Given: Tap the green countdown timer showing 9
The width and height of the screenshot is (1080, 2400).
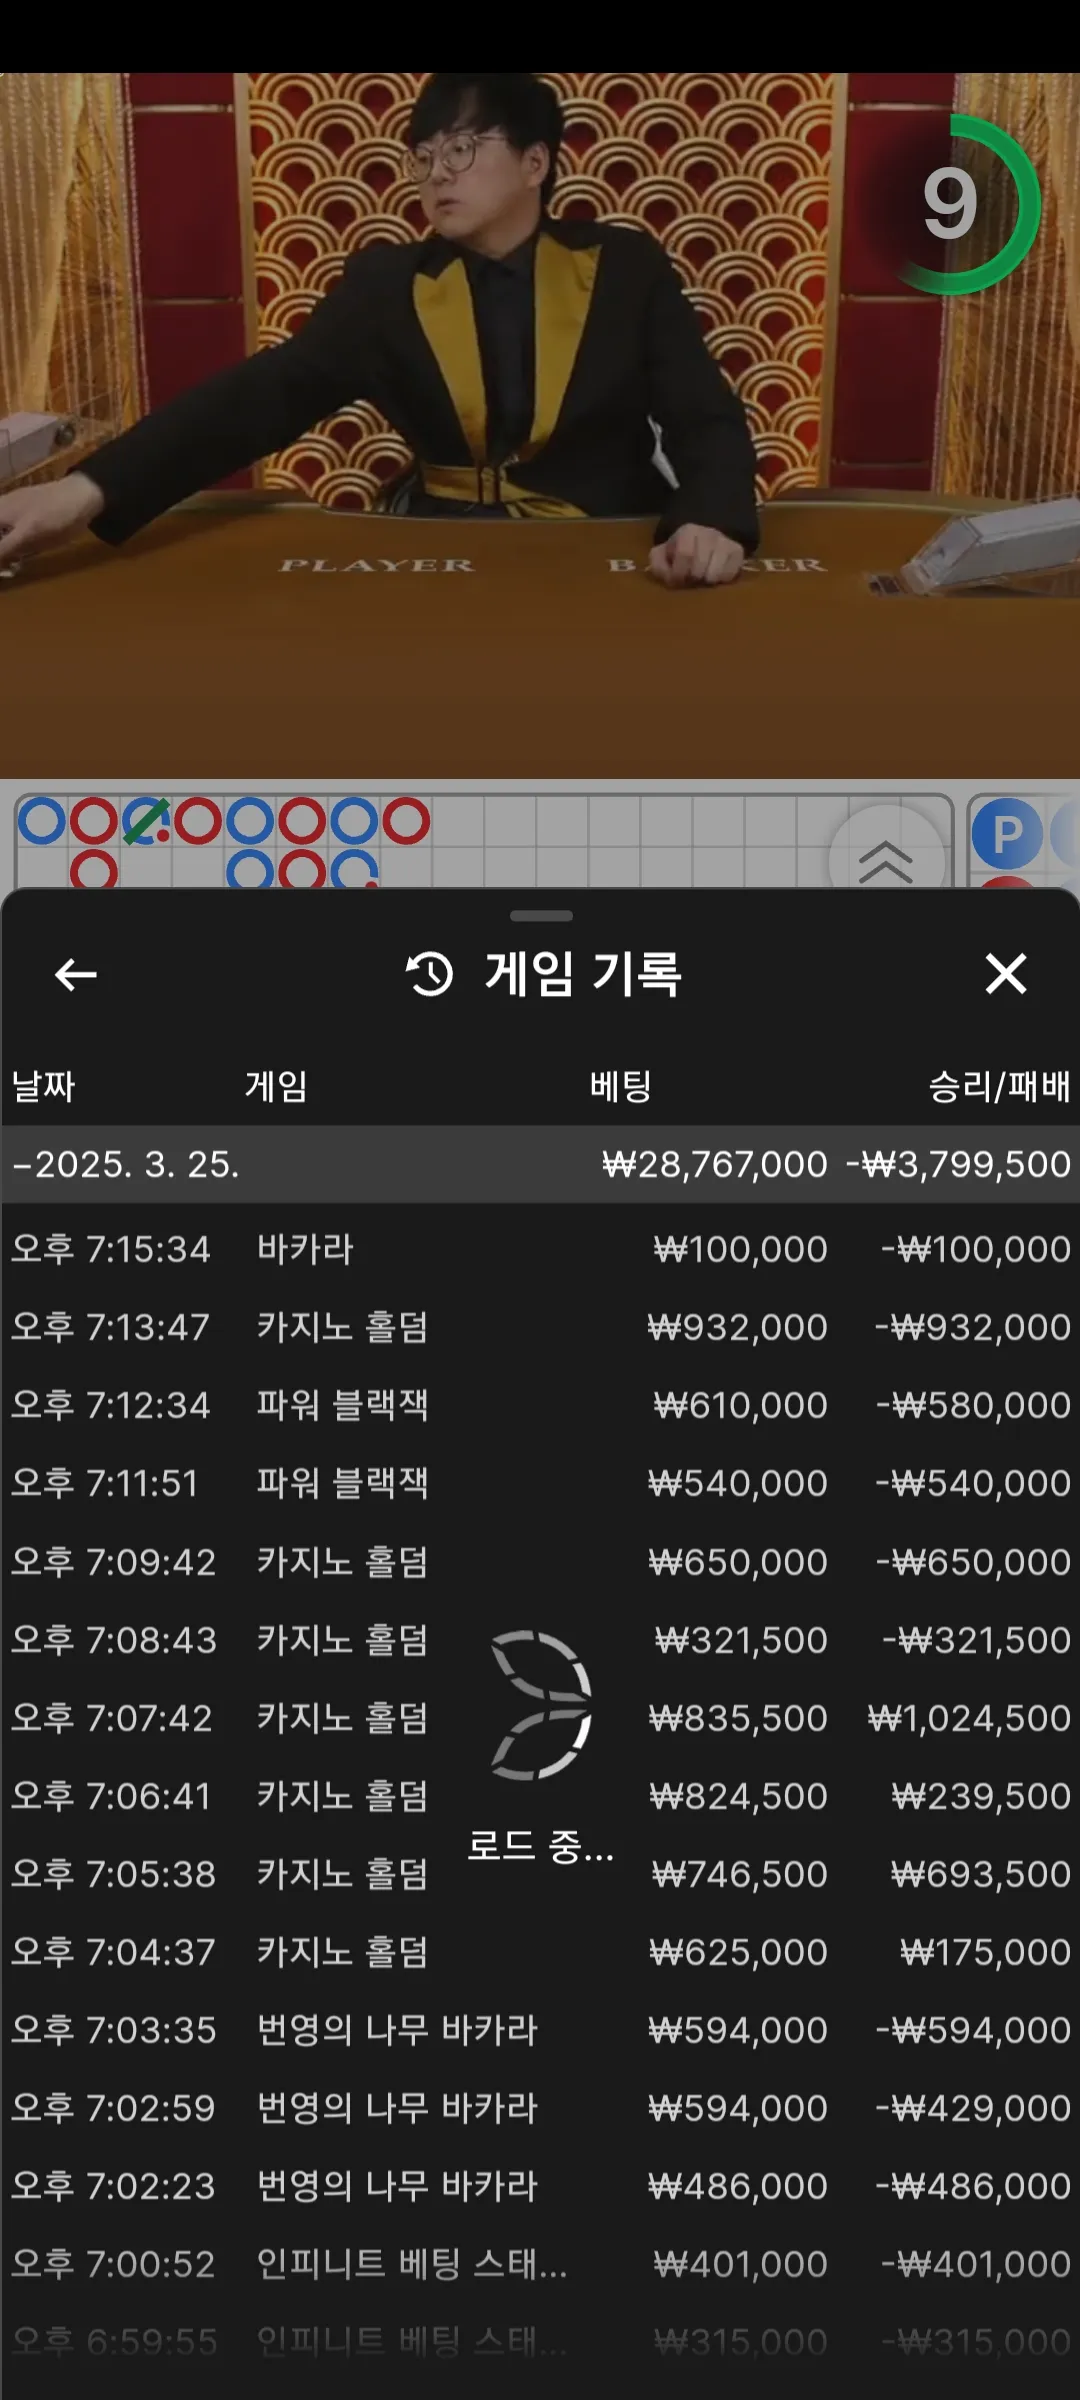Looking at the screenshot, I should point(952,204).
